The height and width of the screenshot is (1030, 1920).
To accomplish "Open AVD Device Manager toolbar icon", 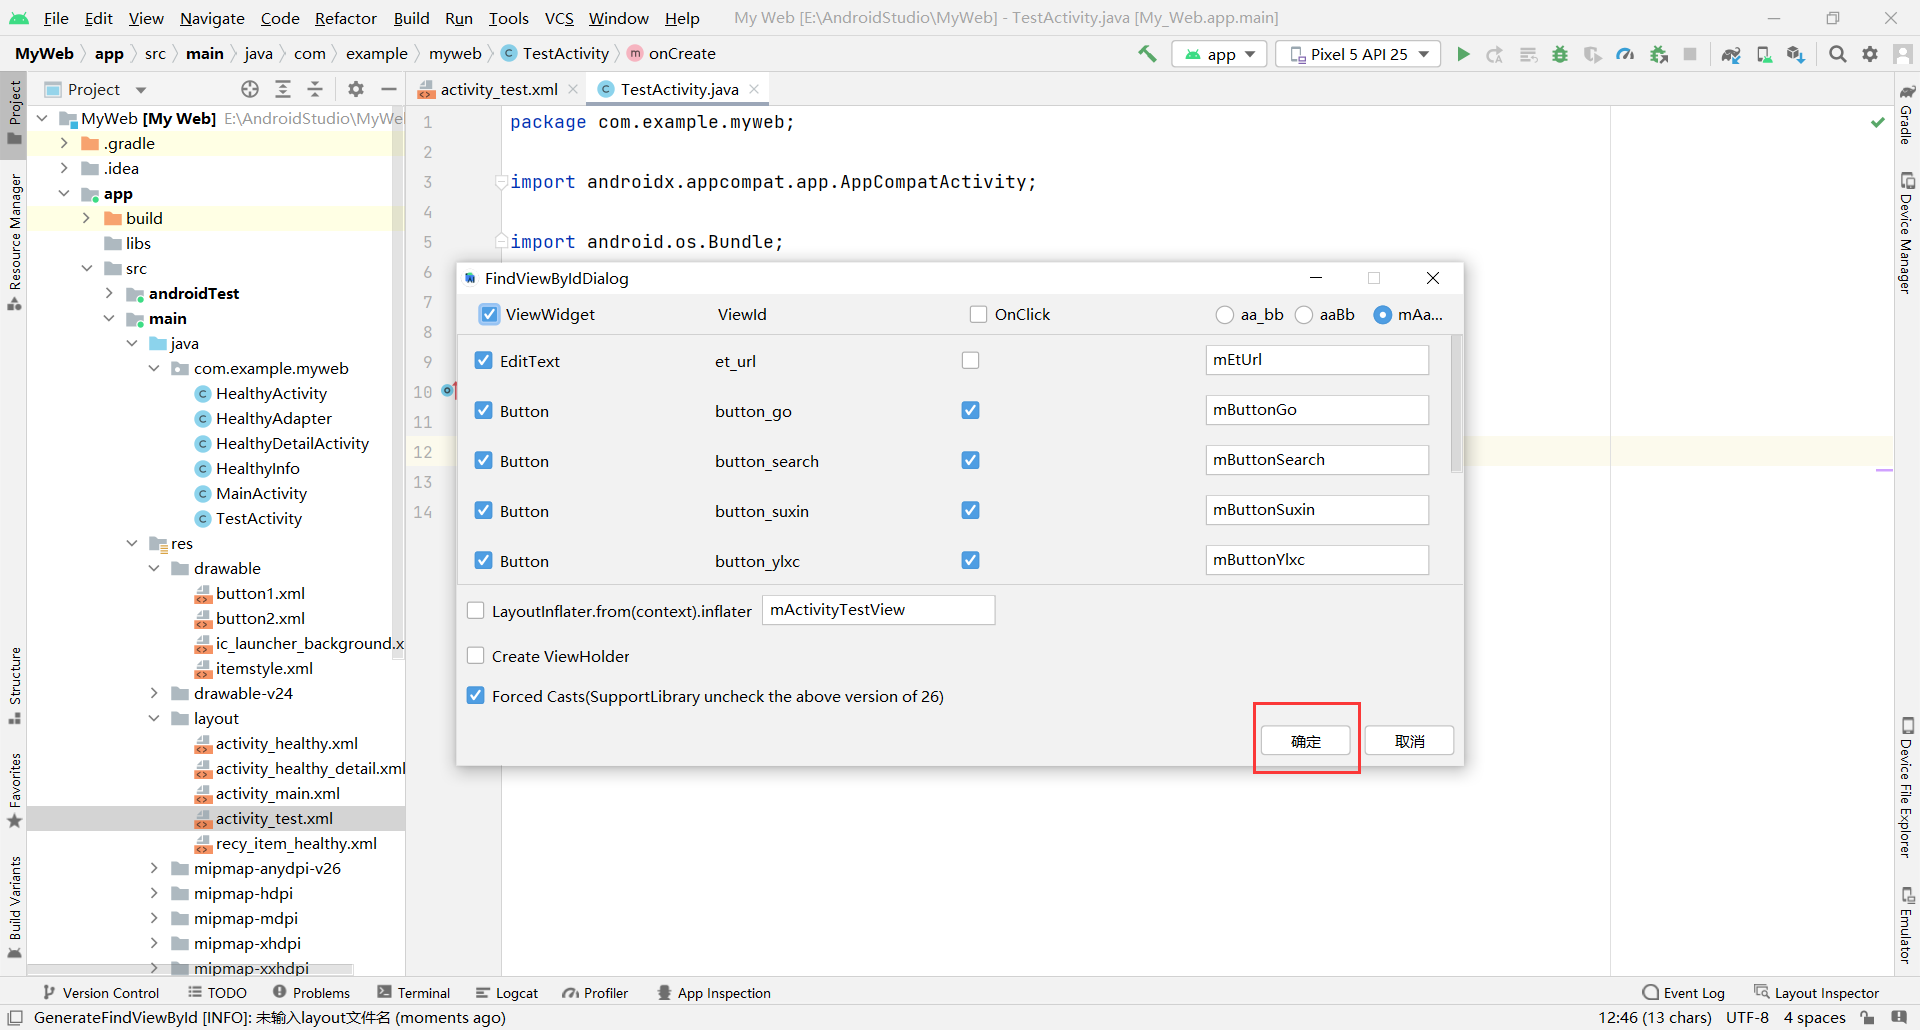I will click(1765, 54).
